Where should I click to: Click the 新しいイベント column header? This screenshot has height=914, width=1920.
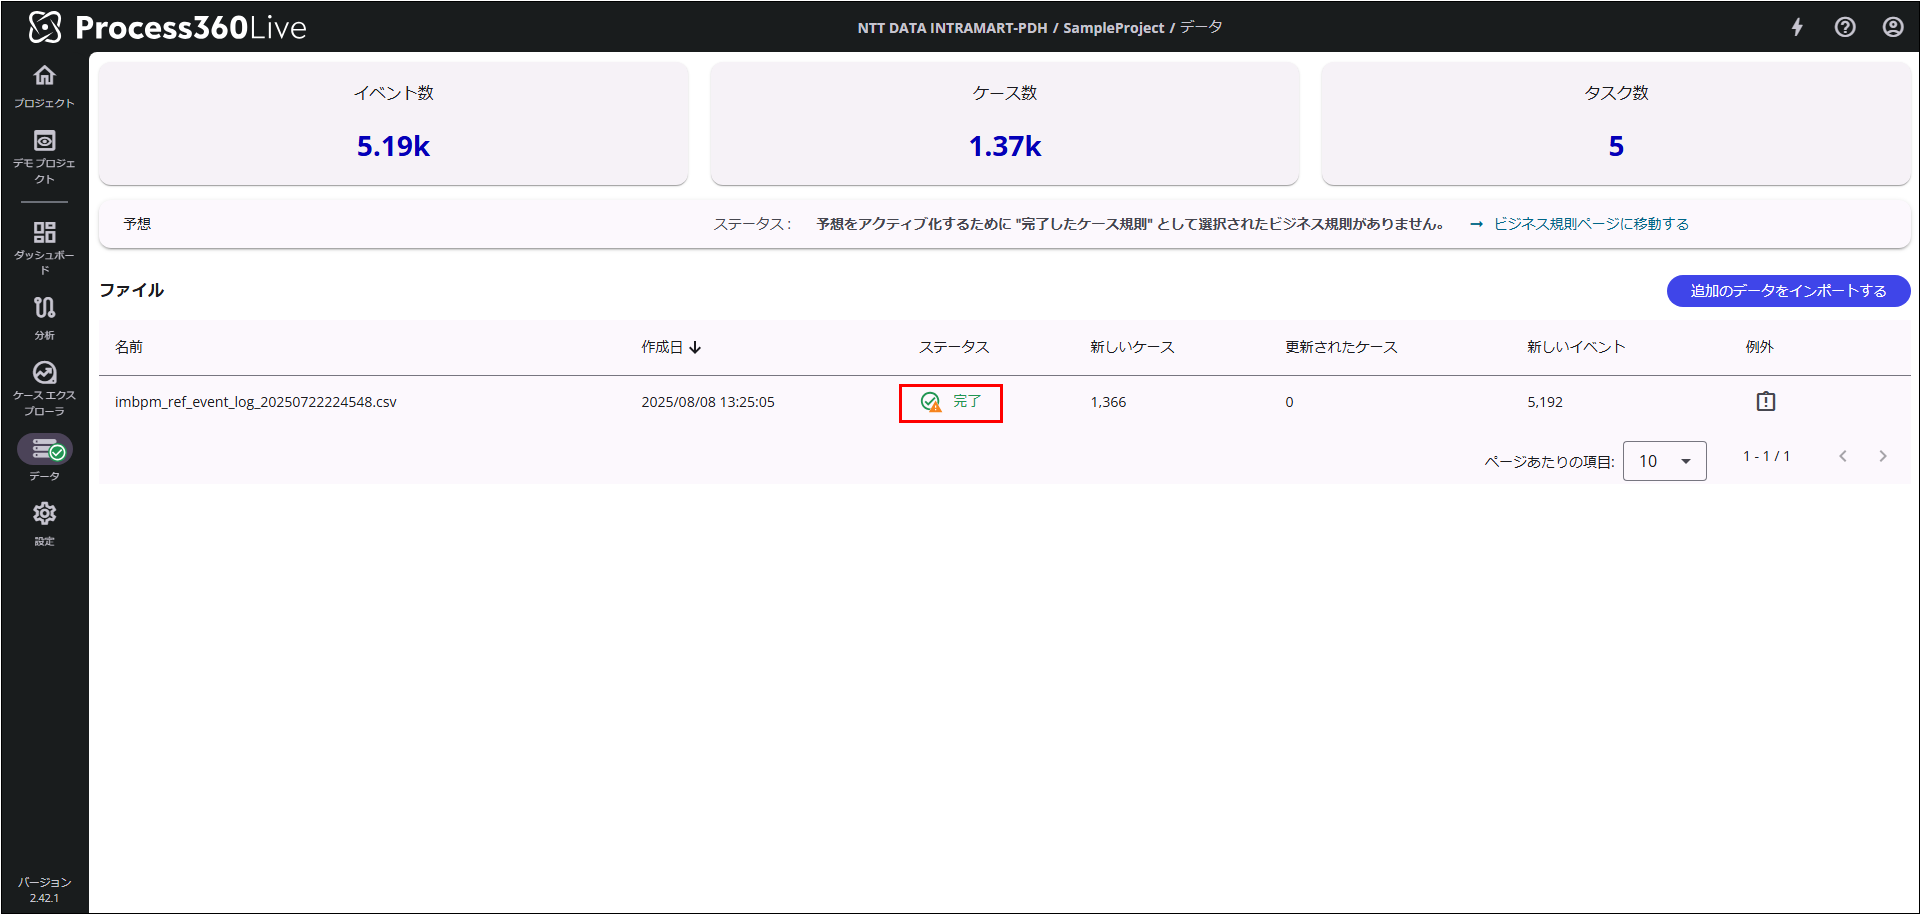click(1576, 347)
